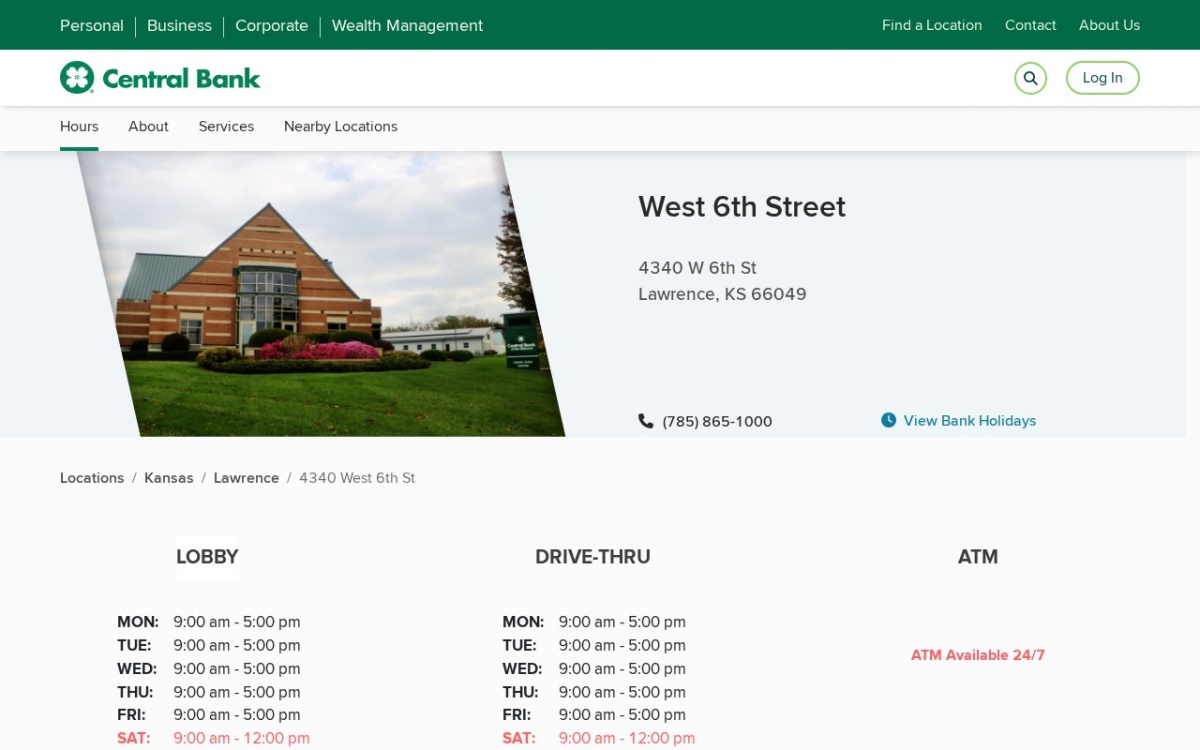Click the 4340 West 6th St breadcrumb text
The height and width of the screenshot is (750, 1200).
click(357, 478)
